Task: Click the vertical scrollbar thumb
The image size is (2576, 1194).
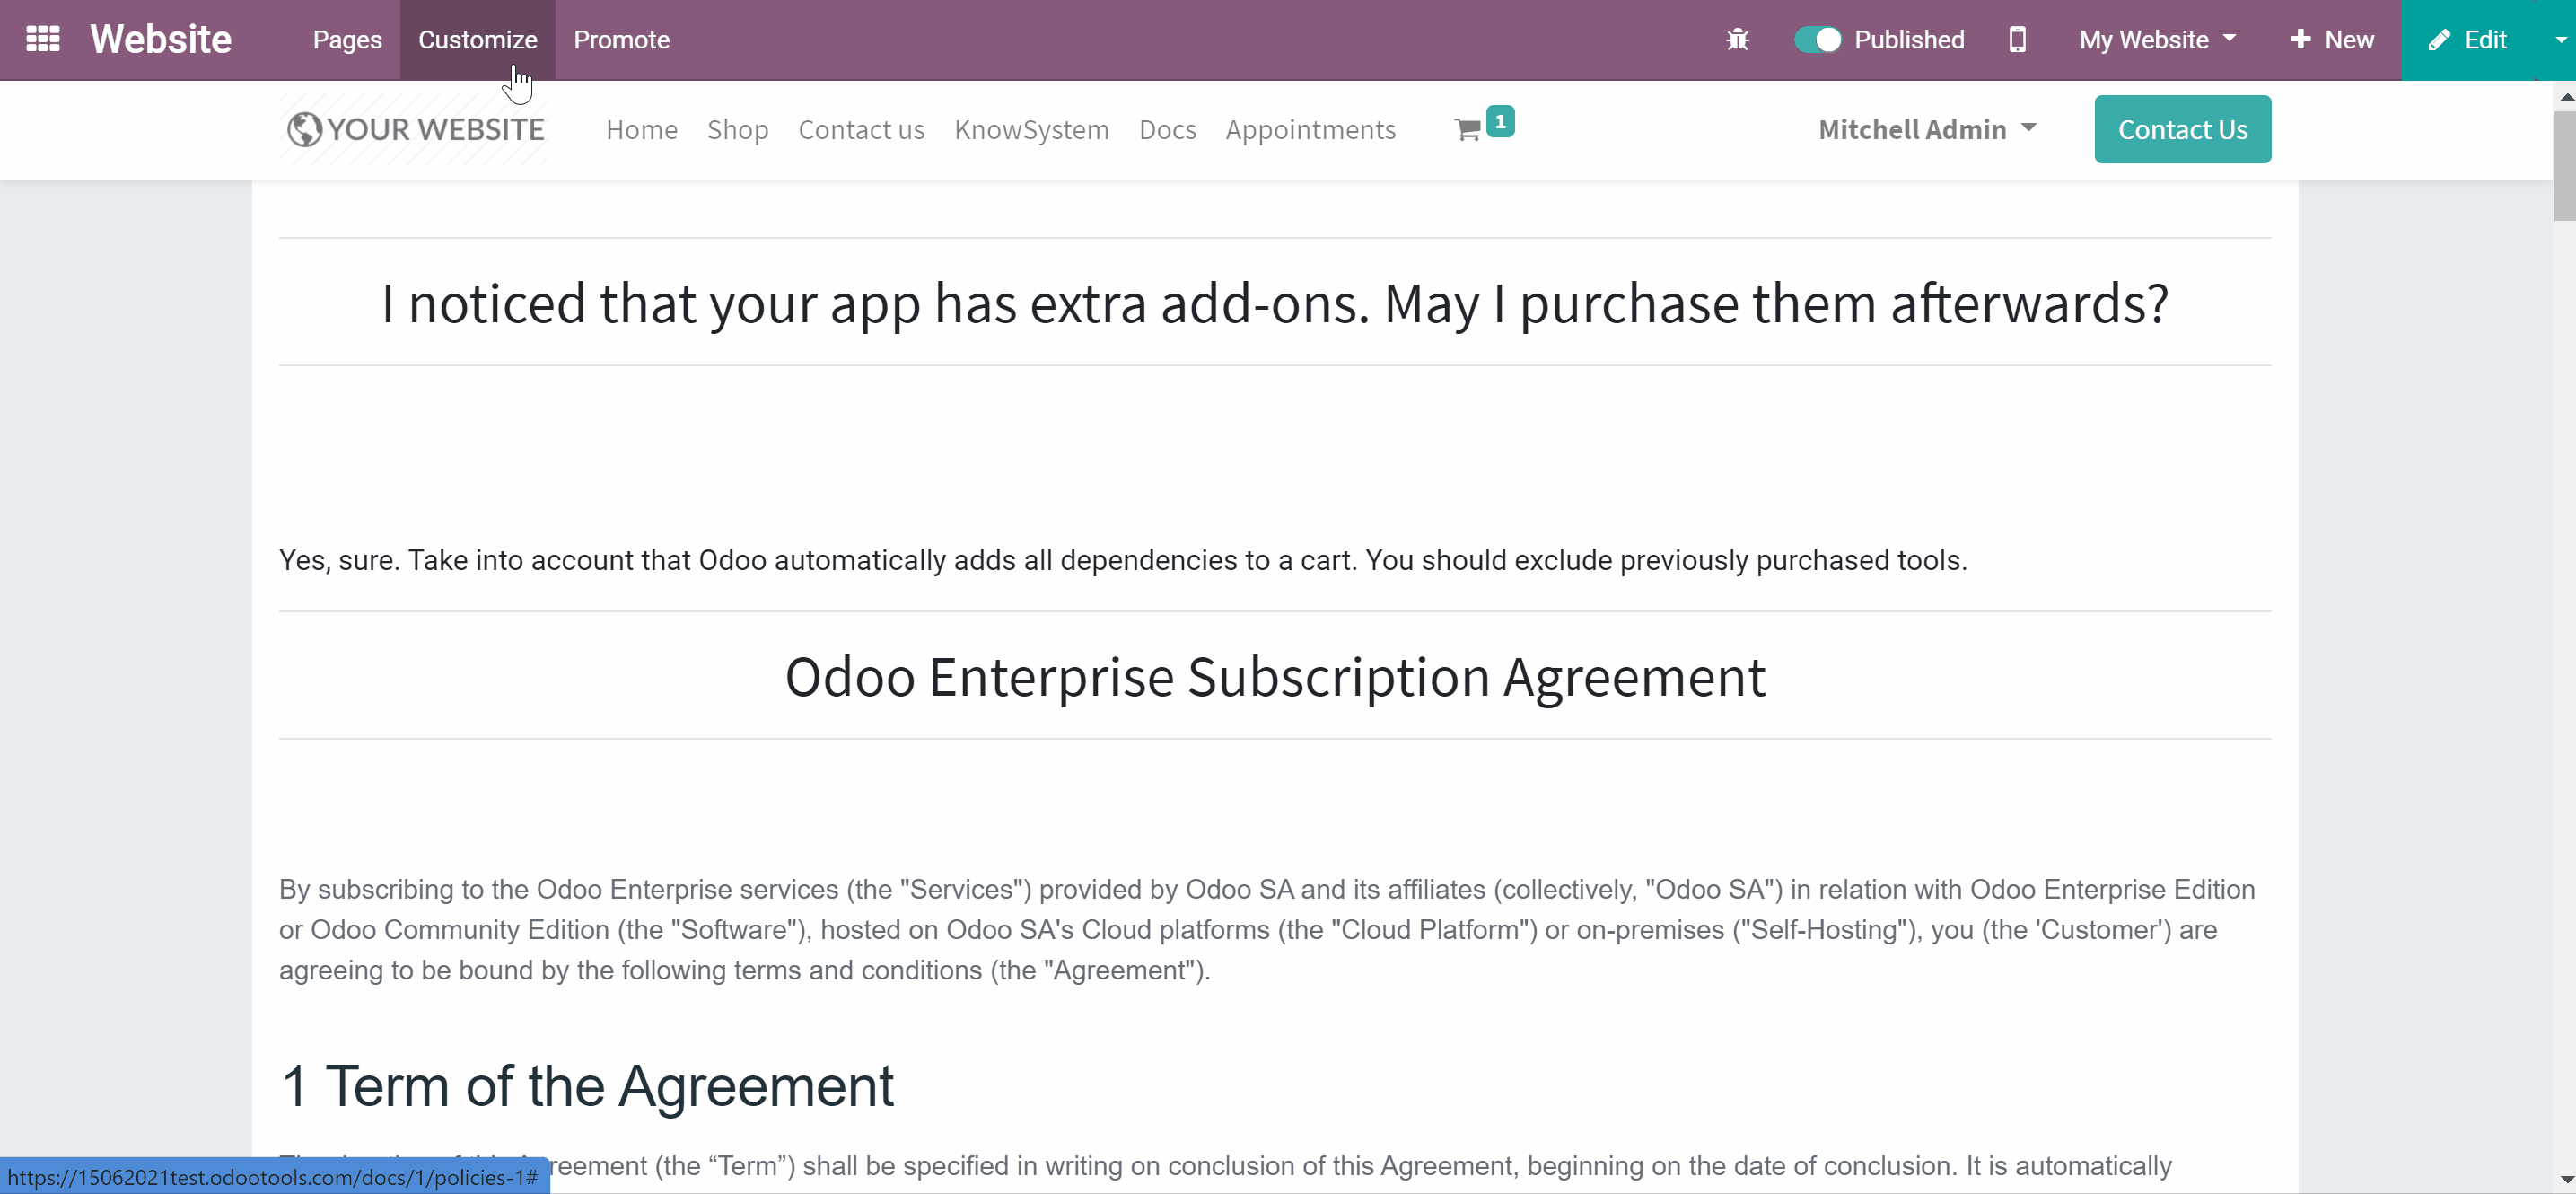Action: [x=2564, y=165]
